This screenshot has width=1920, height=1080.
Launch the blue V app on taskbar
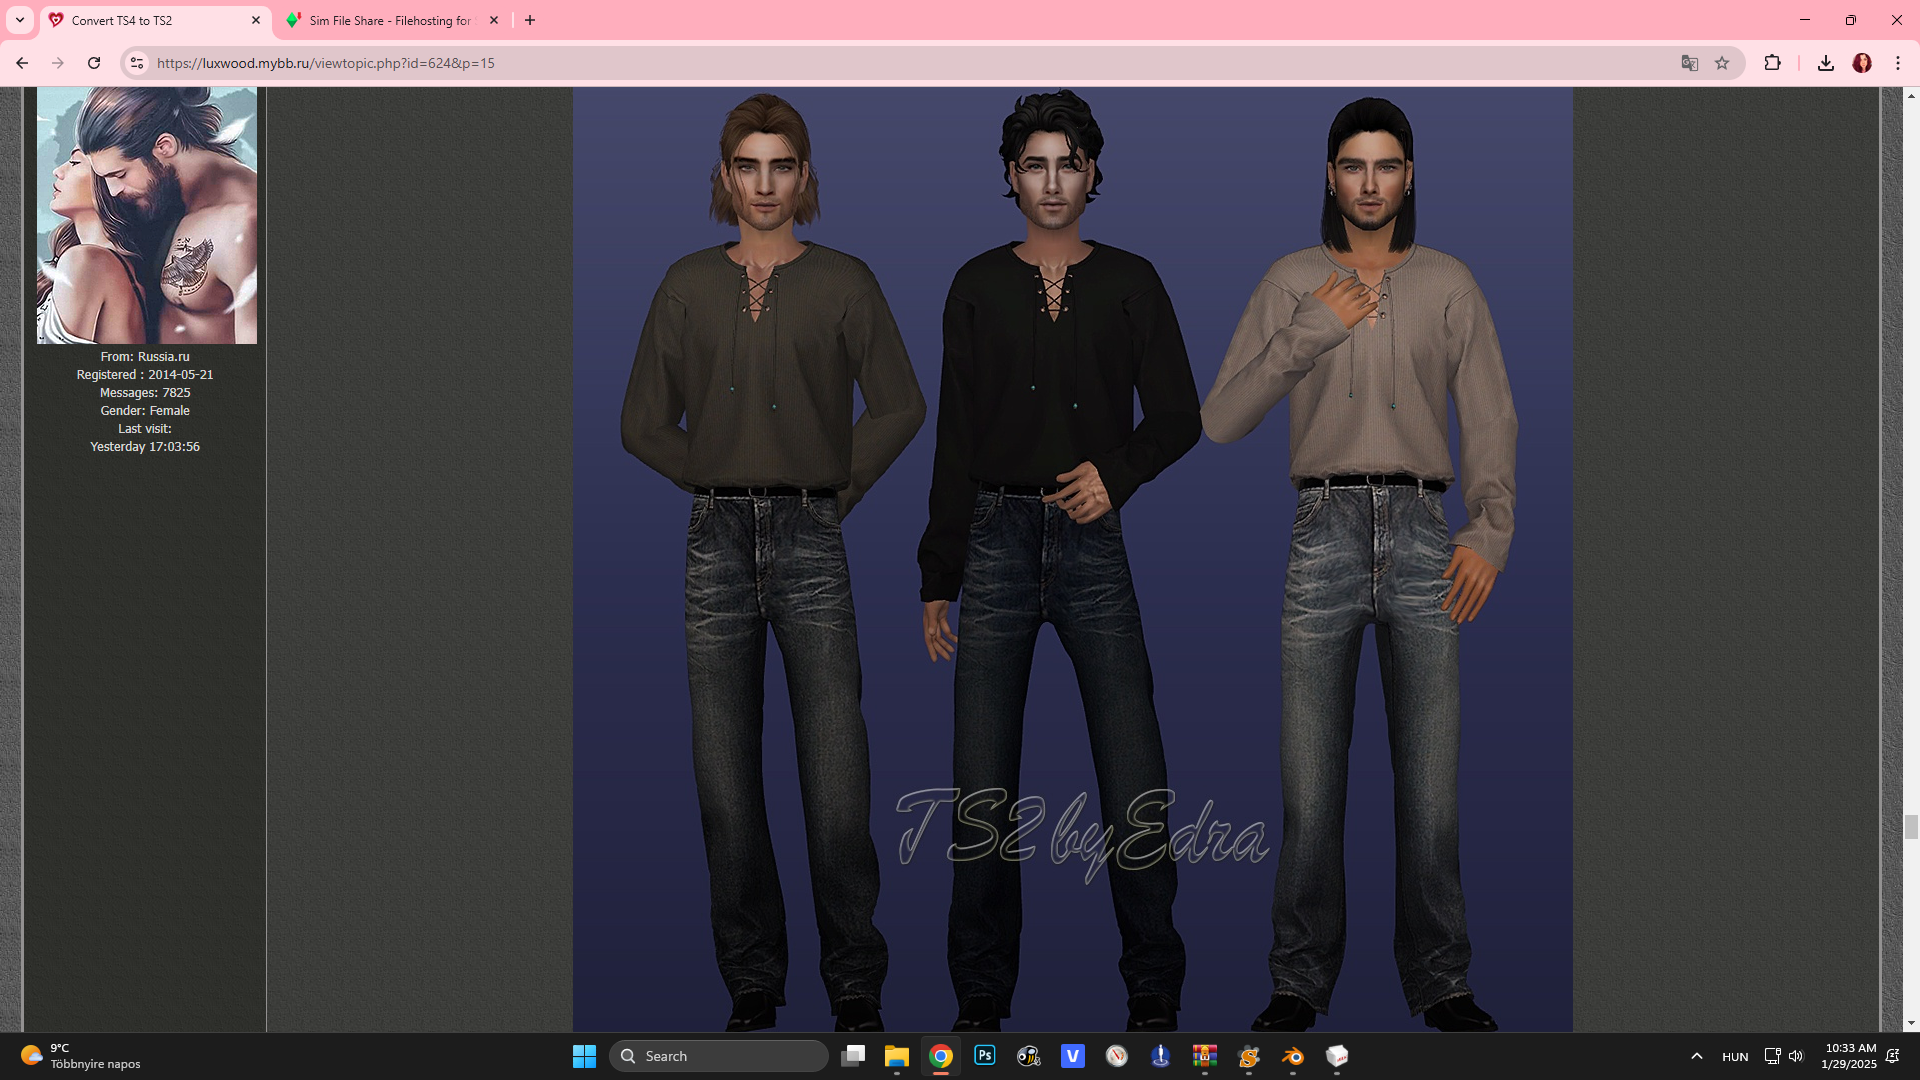tap(1073, 1056)
